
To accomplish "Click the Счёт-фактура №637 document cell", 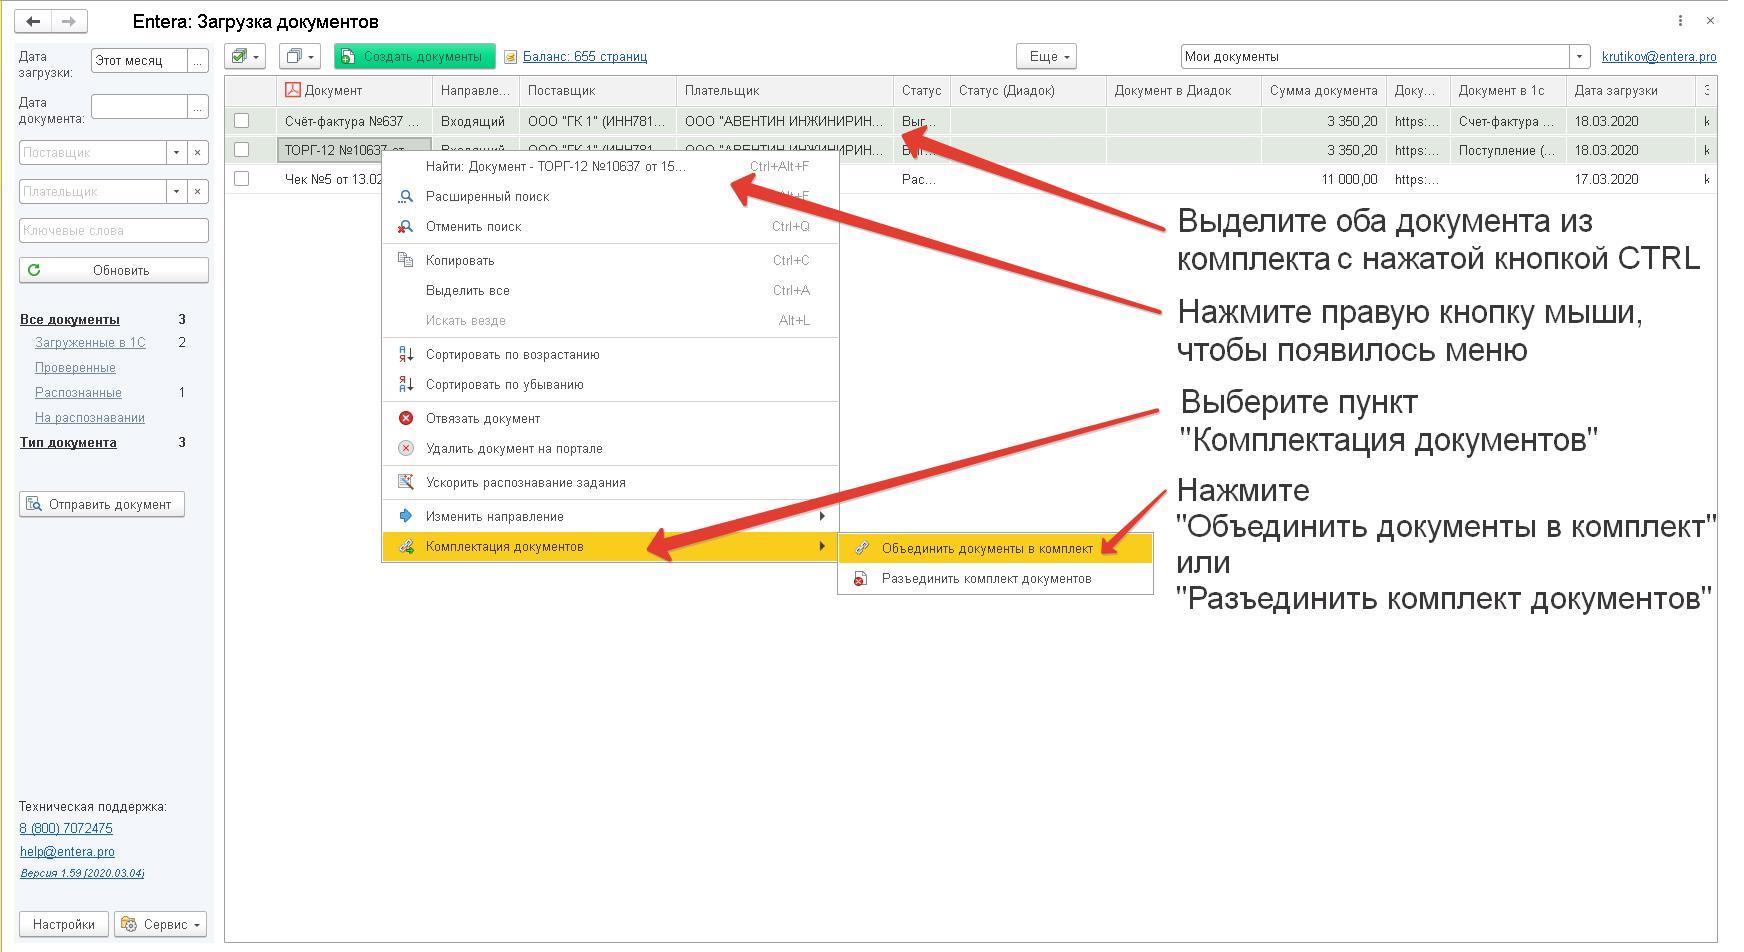I will coord(354,121).
